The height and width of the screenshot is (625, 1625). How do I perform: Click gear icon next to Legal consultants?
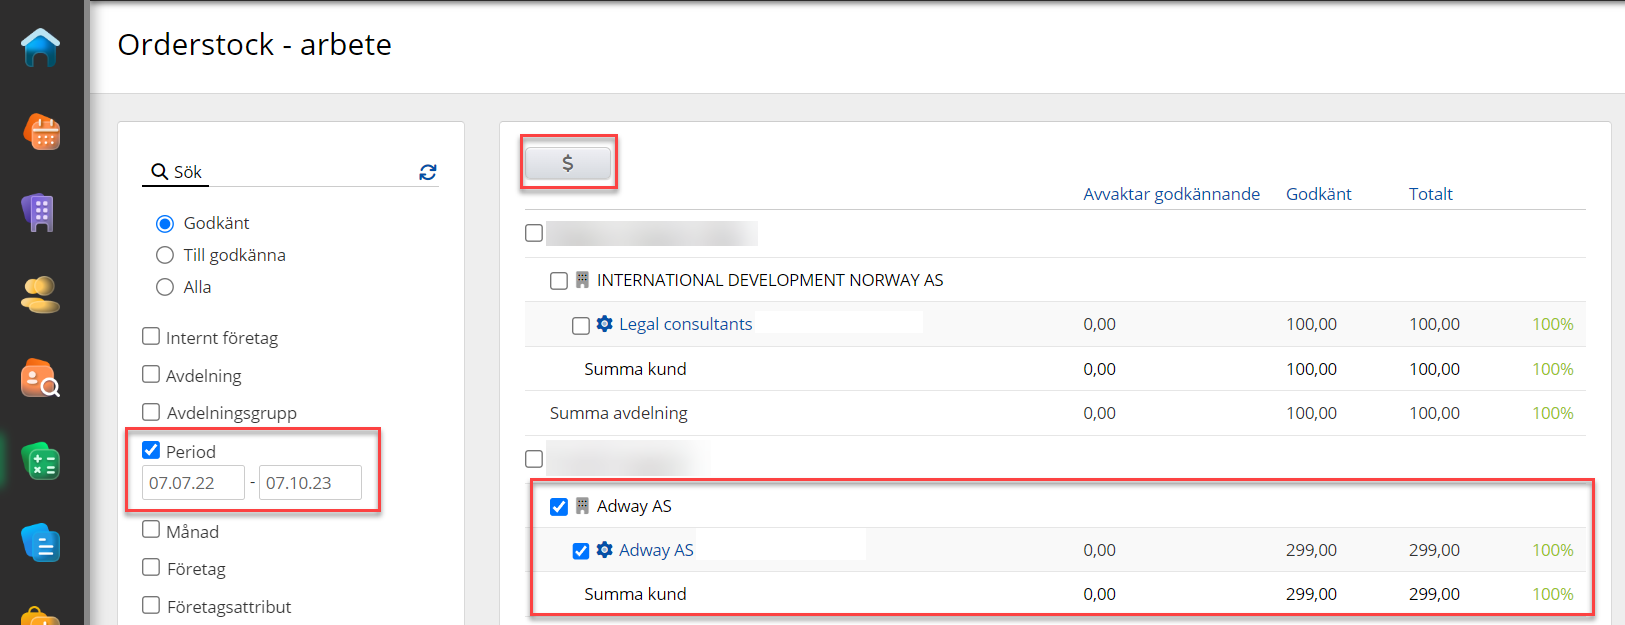coord(605,324)
